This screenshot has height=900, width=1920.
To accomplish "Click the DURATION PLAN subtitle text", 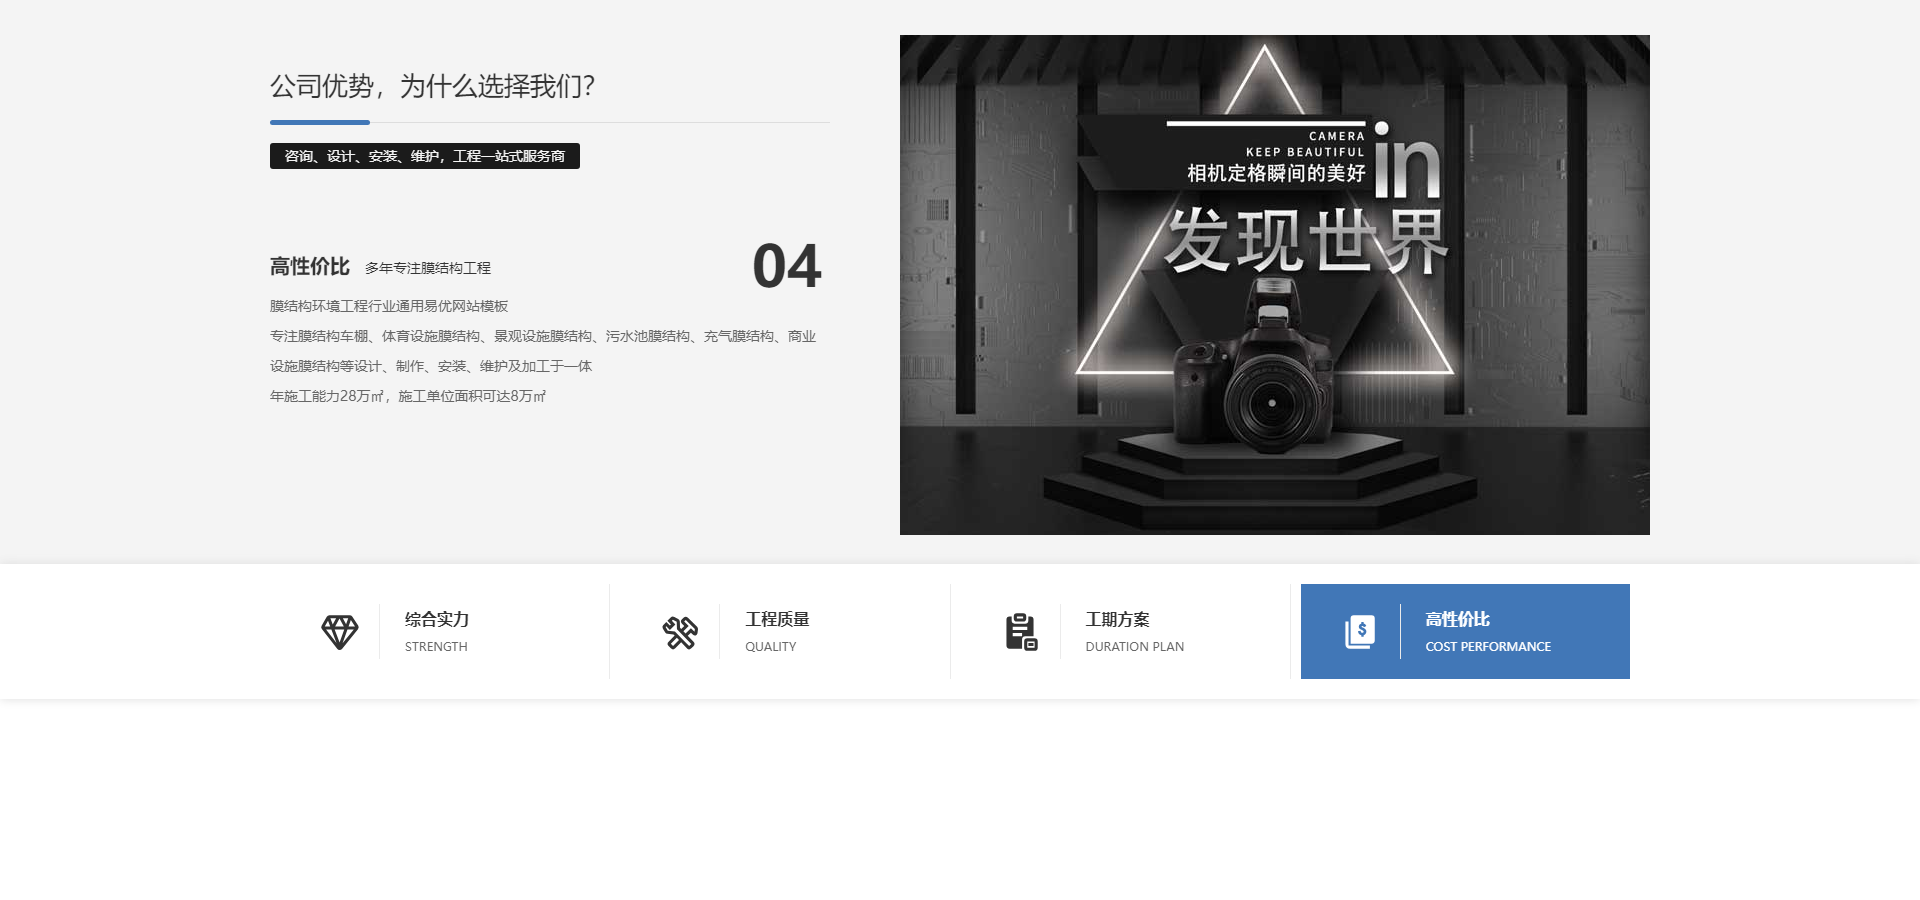I will pyautogui.click(x=1135, y=647).
